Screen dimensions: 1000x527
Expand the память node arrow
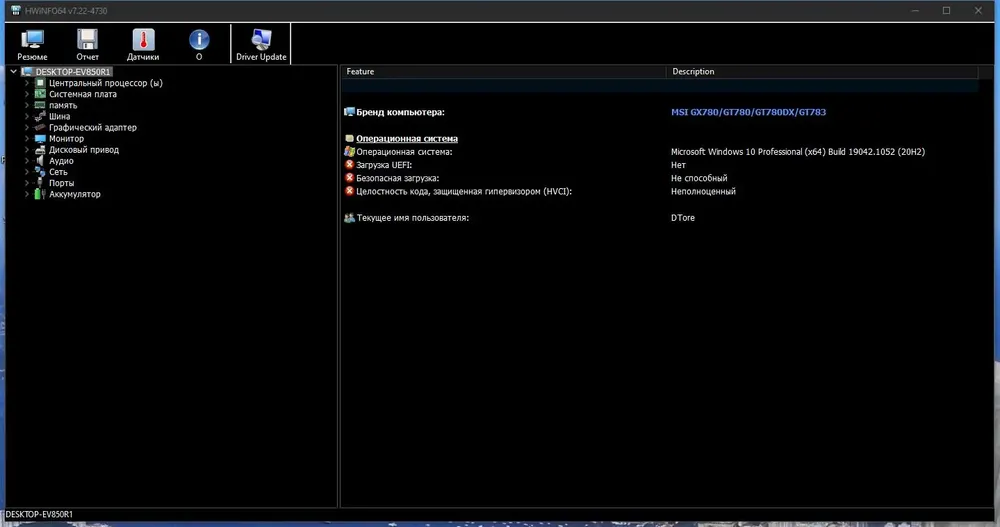coord(26,105)
